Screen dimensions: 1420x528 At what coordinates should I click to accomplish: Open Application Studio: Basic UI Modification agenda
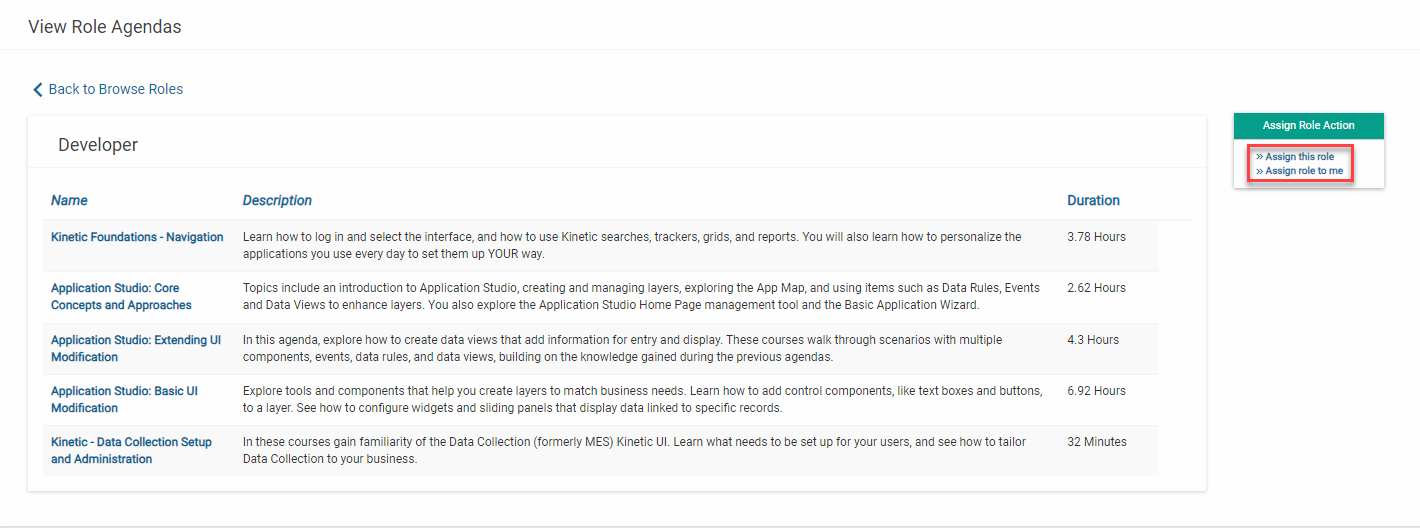pos(124,399)
